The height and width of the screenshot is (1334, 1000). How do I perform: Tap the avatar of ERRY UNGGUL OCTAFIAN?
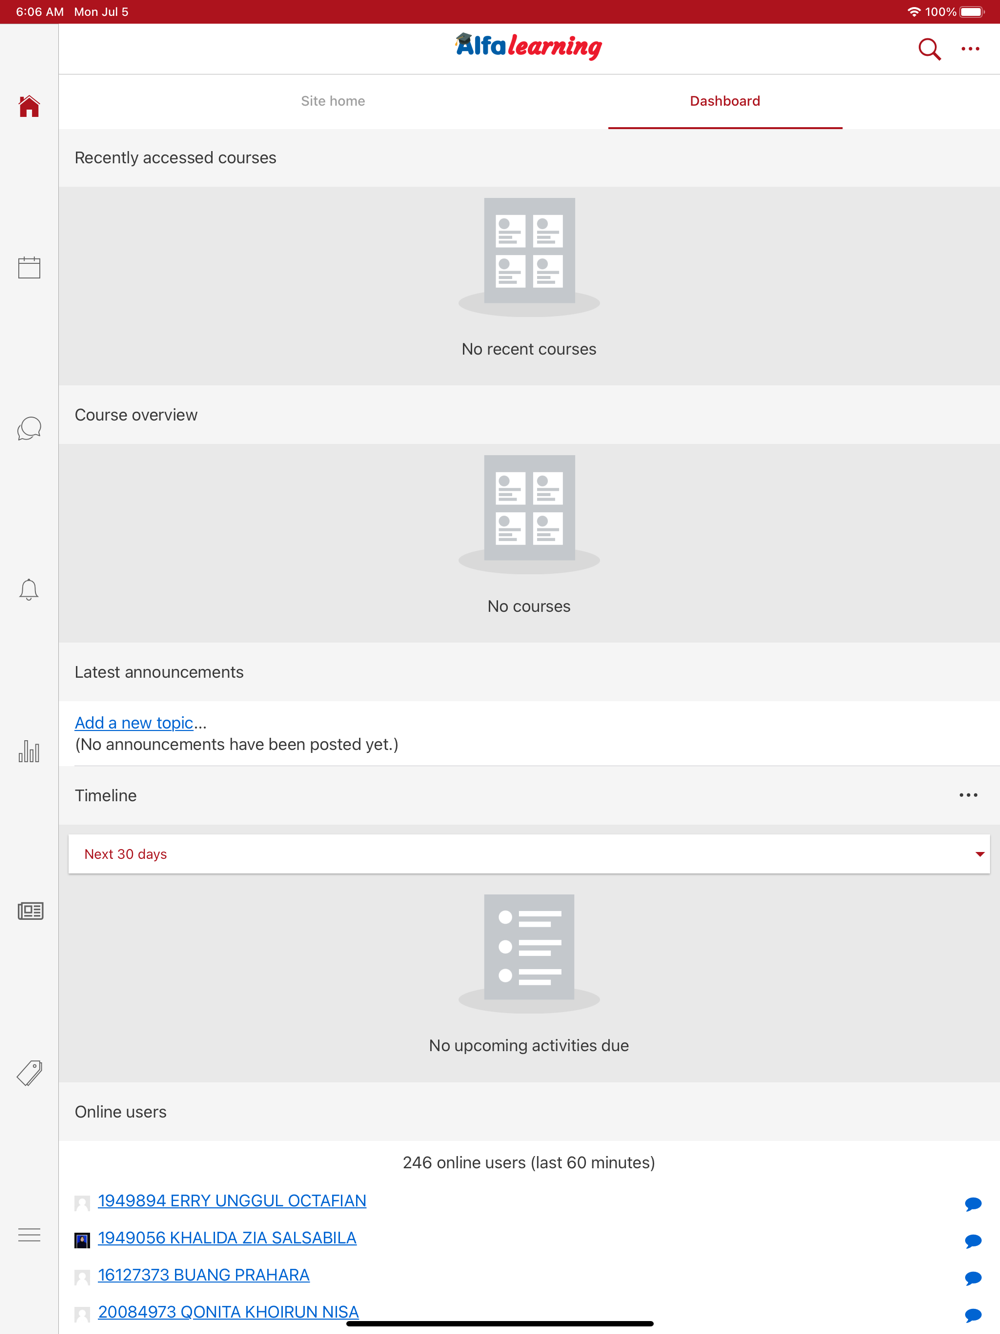pos(82,1203)
